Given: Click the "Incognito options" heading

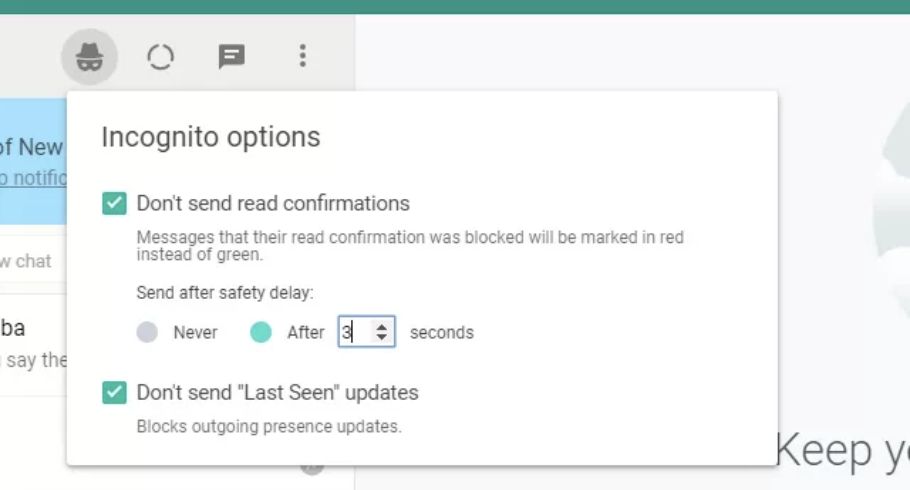Looking at the screenshot, I should click(211, 137).
